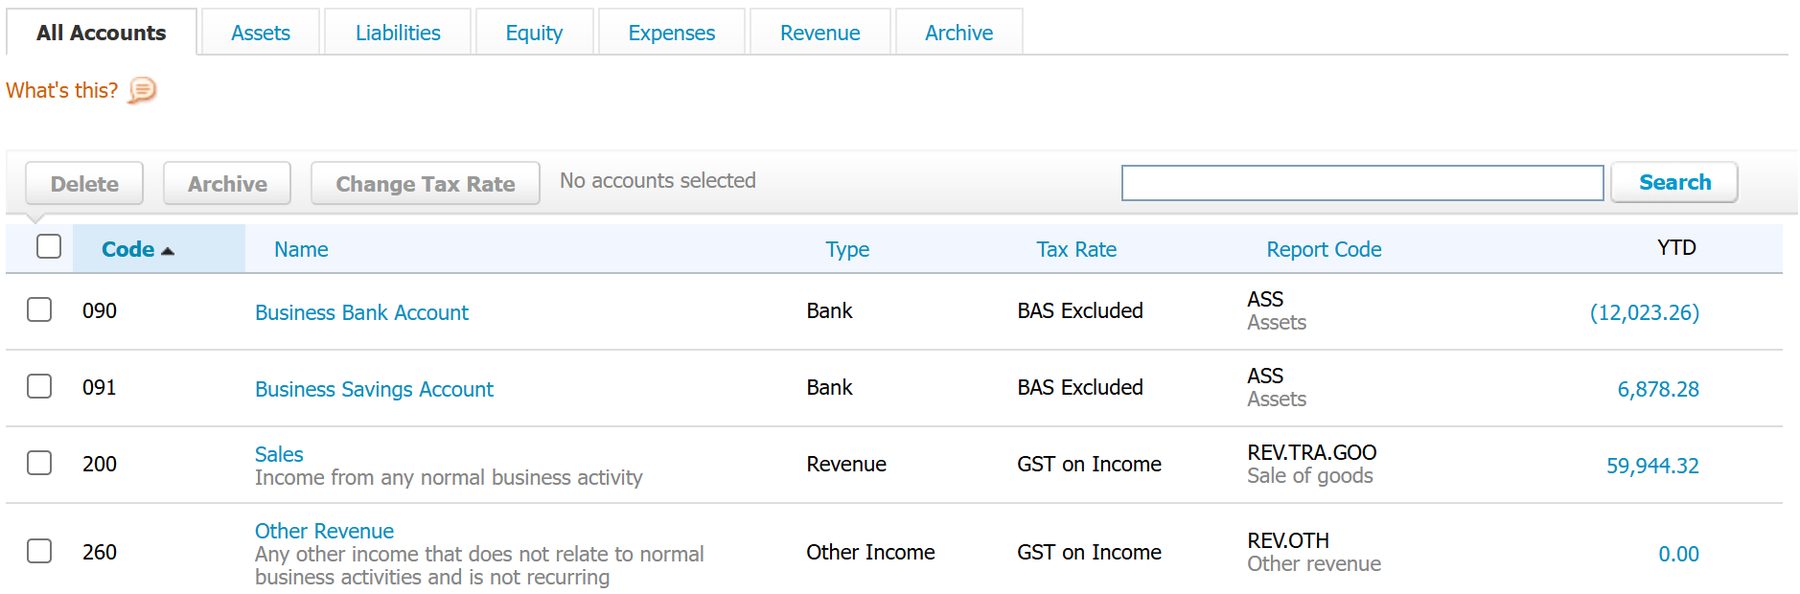Click the YTD column header
This screenshot has height=594, width=1800.
click(x=1677, y=247)
